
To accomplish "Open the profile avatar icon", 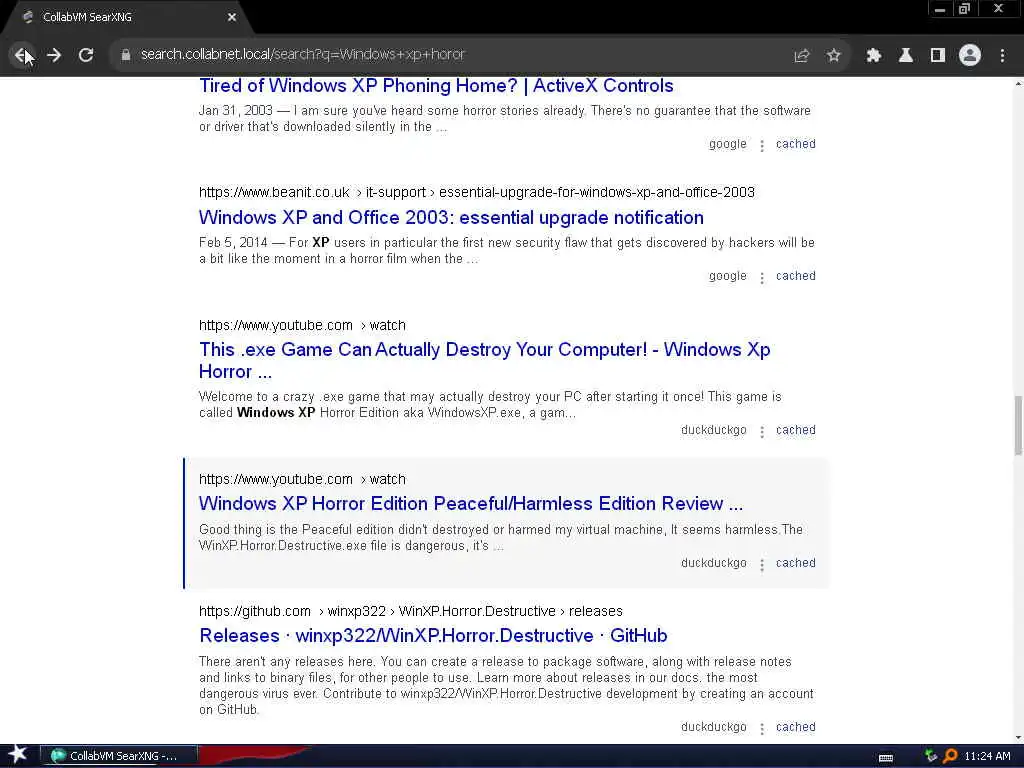I will tap(970, 56).
